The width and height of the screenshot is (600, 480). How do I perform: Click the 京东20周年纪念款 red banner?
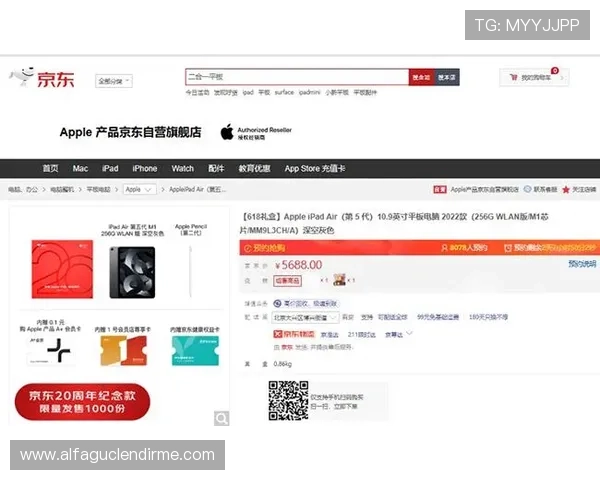(82, 402)
